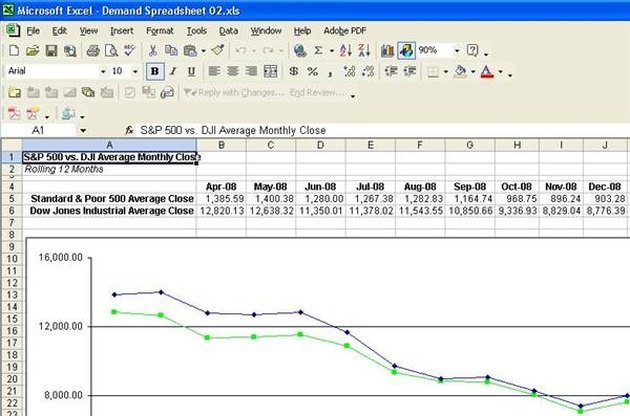The image size is (630, 416).
Task: Click the 16,000.00 chart axis label
Action: [x=61, y=257]
